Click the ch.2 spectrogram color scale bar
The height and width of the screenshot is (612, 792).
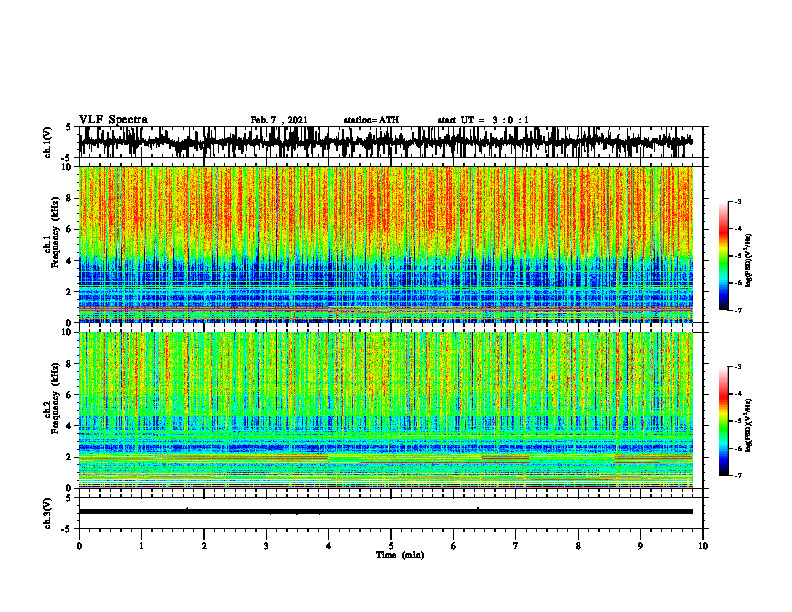(x=724, y=421)
